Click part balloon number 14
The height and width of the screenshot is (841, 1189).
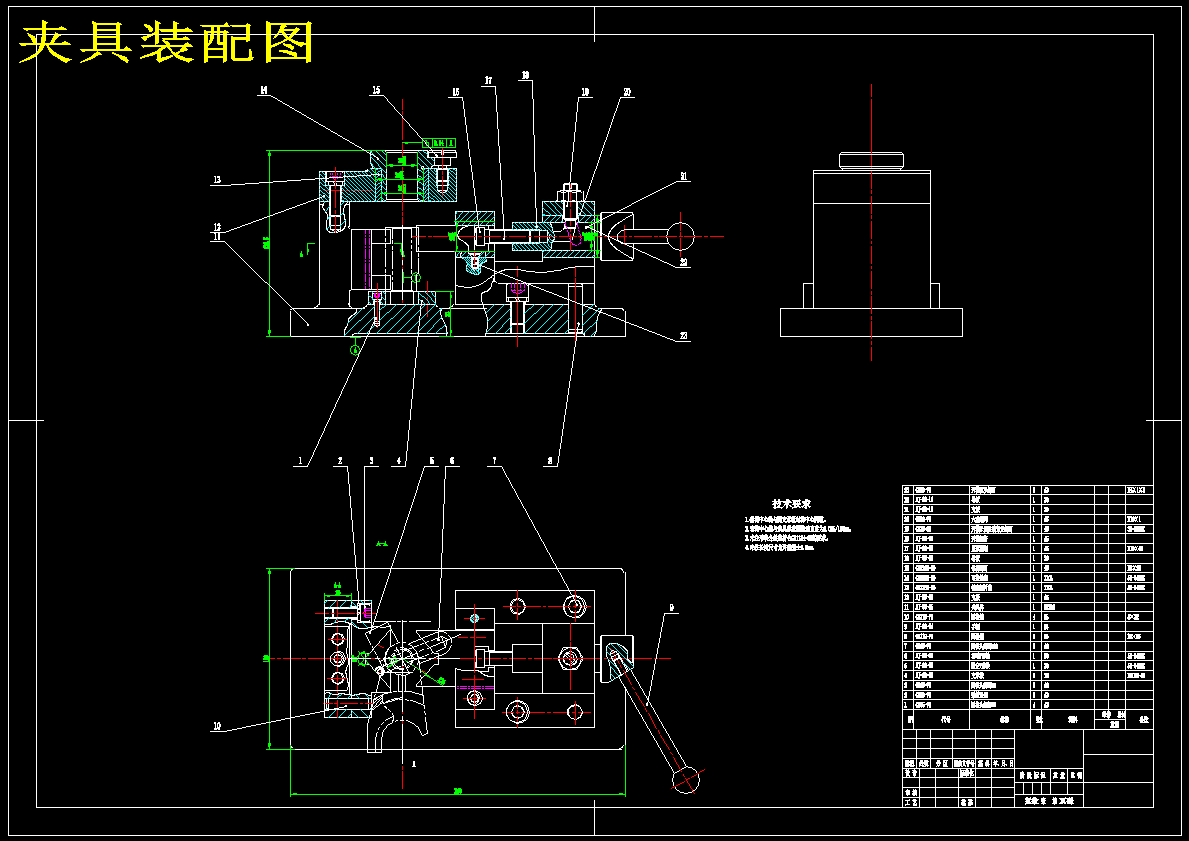point(263,90)
